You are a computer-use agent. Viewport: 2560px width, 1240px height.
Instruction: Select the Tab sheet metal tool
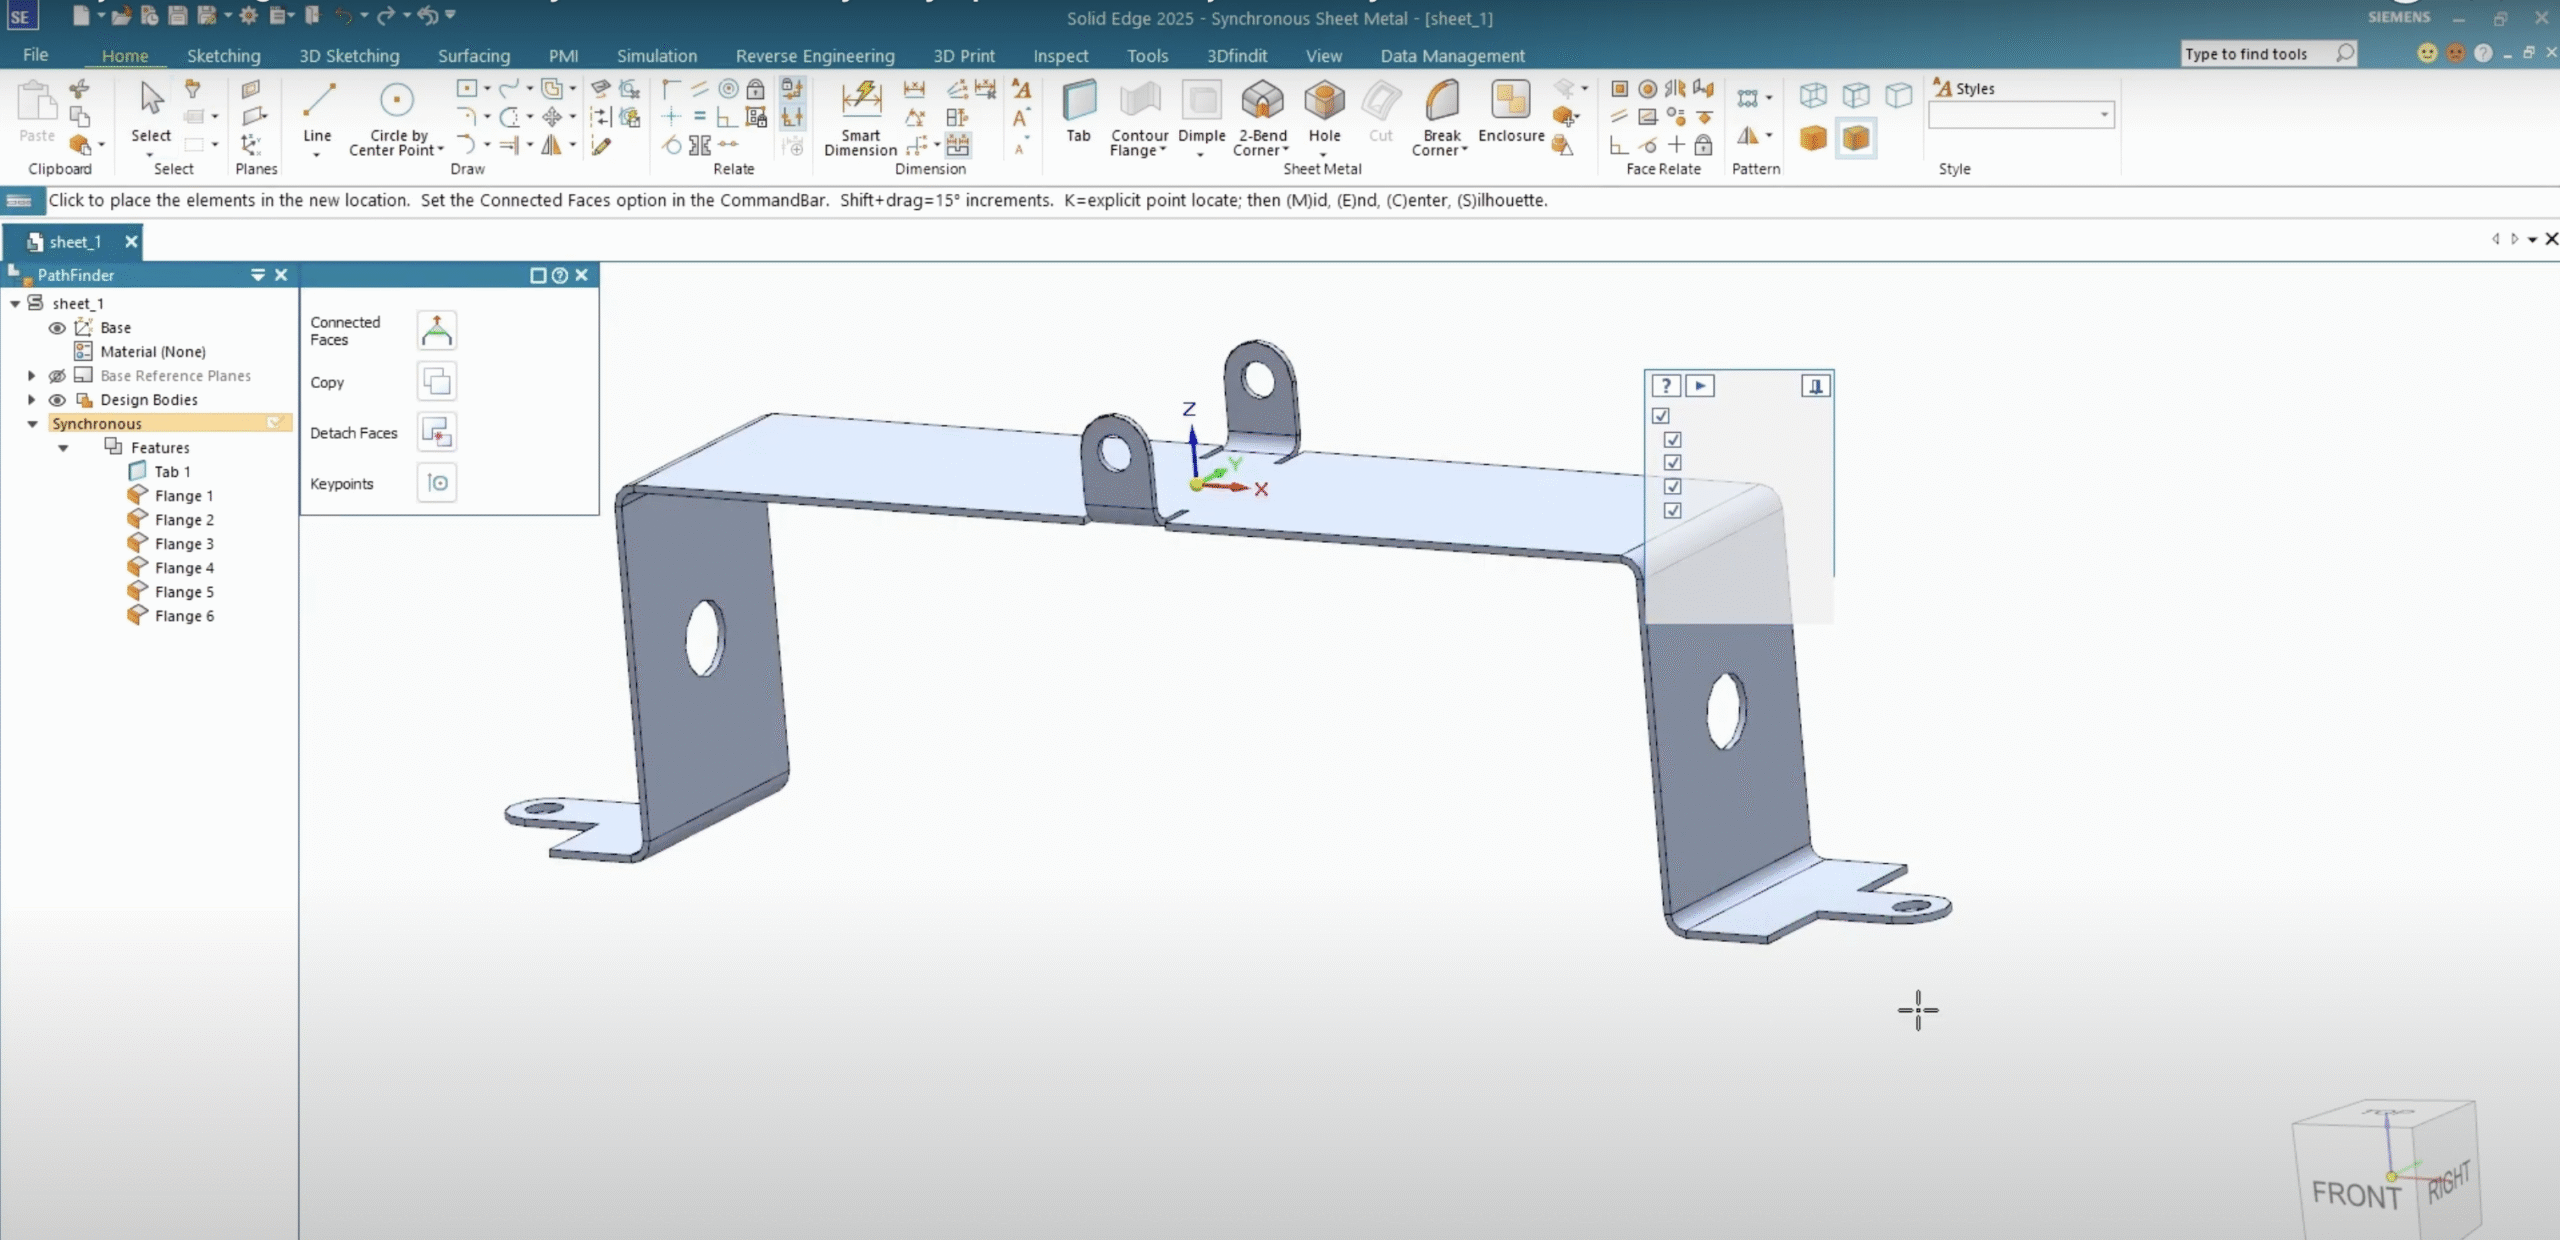point(1078,112)
